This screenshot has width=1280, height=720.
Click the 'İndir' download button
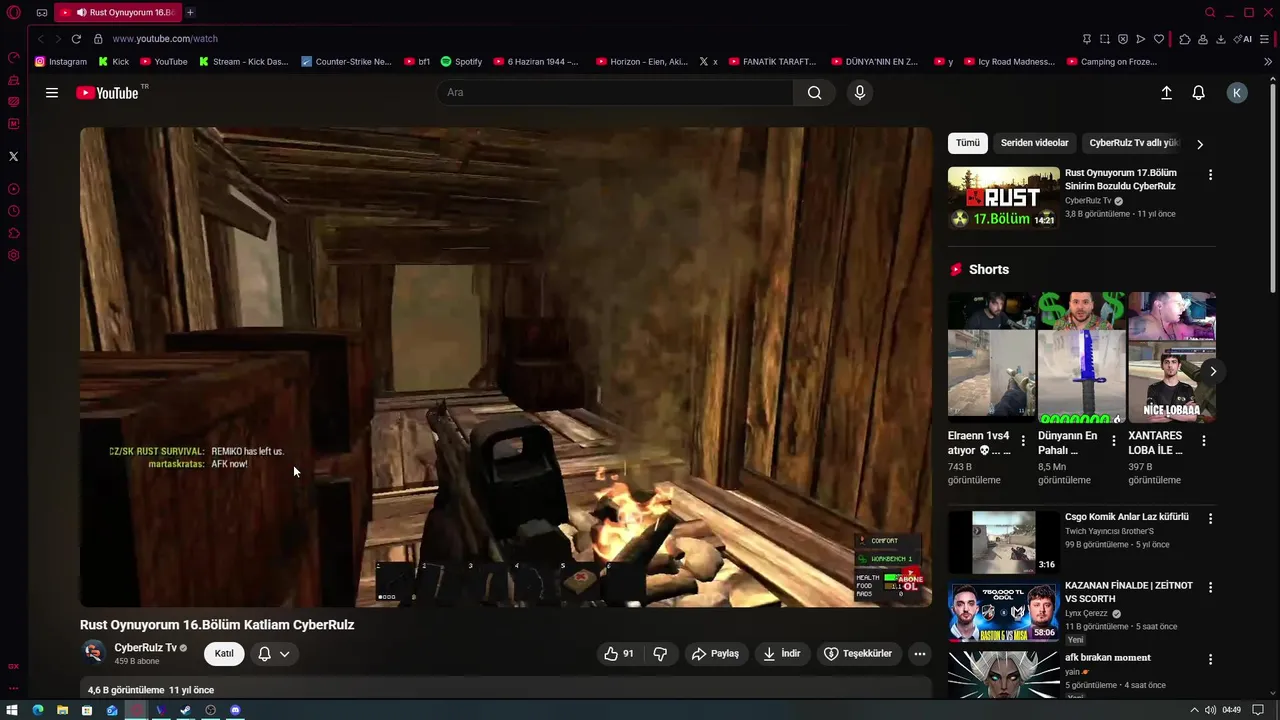tap(782, 654)
